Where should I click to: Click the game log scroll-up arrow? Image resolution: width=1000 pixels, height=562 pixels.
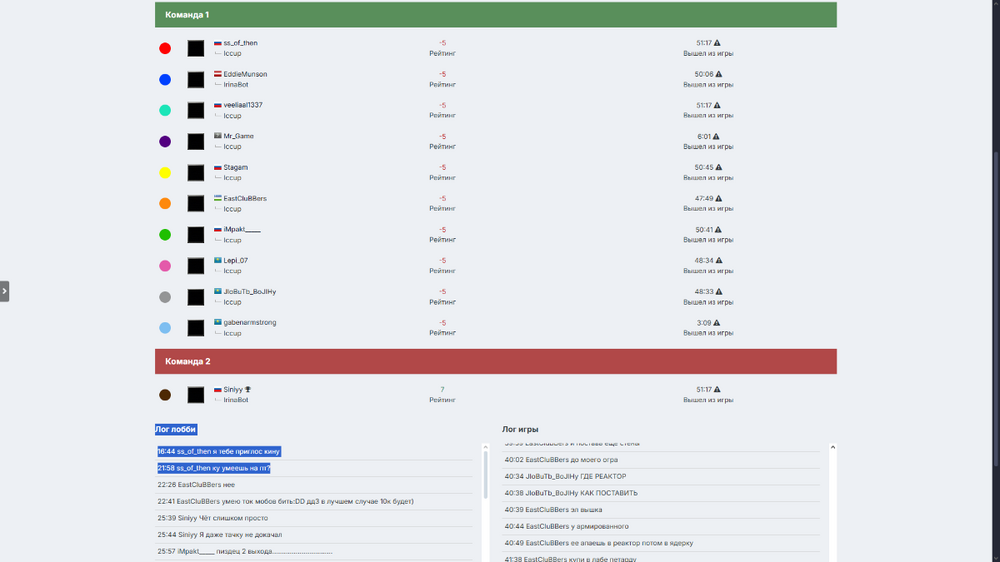click(x=832, y=447)
